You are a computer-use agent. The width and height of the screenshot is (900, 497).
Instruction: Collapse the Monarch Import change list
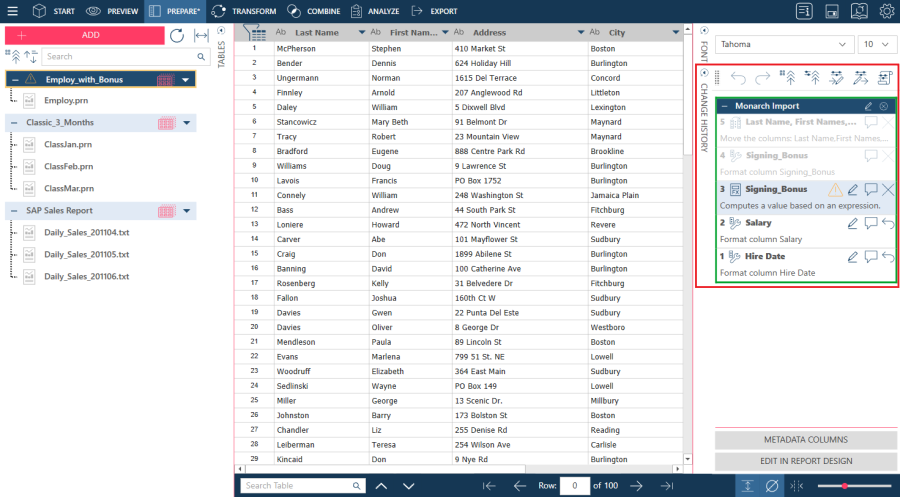(x=725, y=106)
